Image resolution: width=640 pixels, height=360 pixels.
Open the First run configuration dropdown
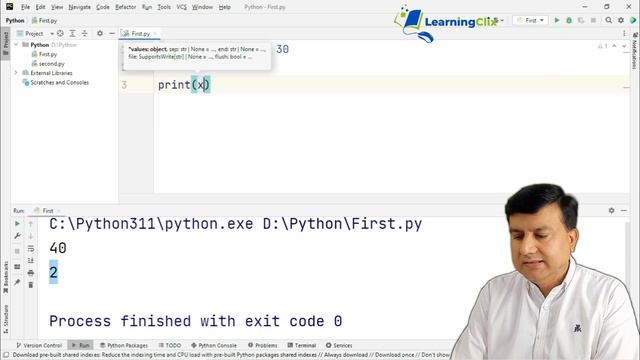(530, 20)
